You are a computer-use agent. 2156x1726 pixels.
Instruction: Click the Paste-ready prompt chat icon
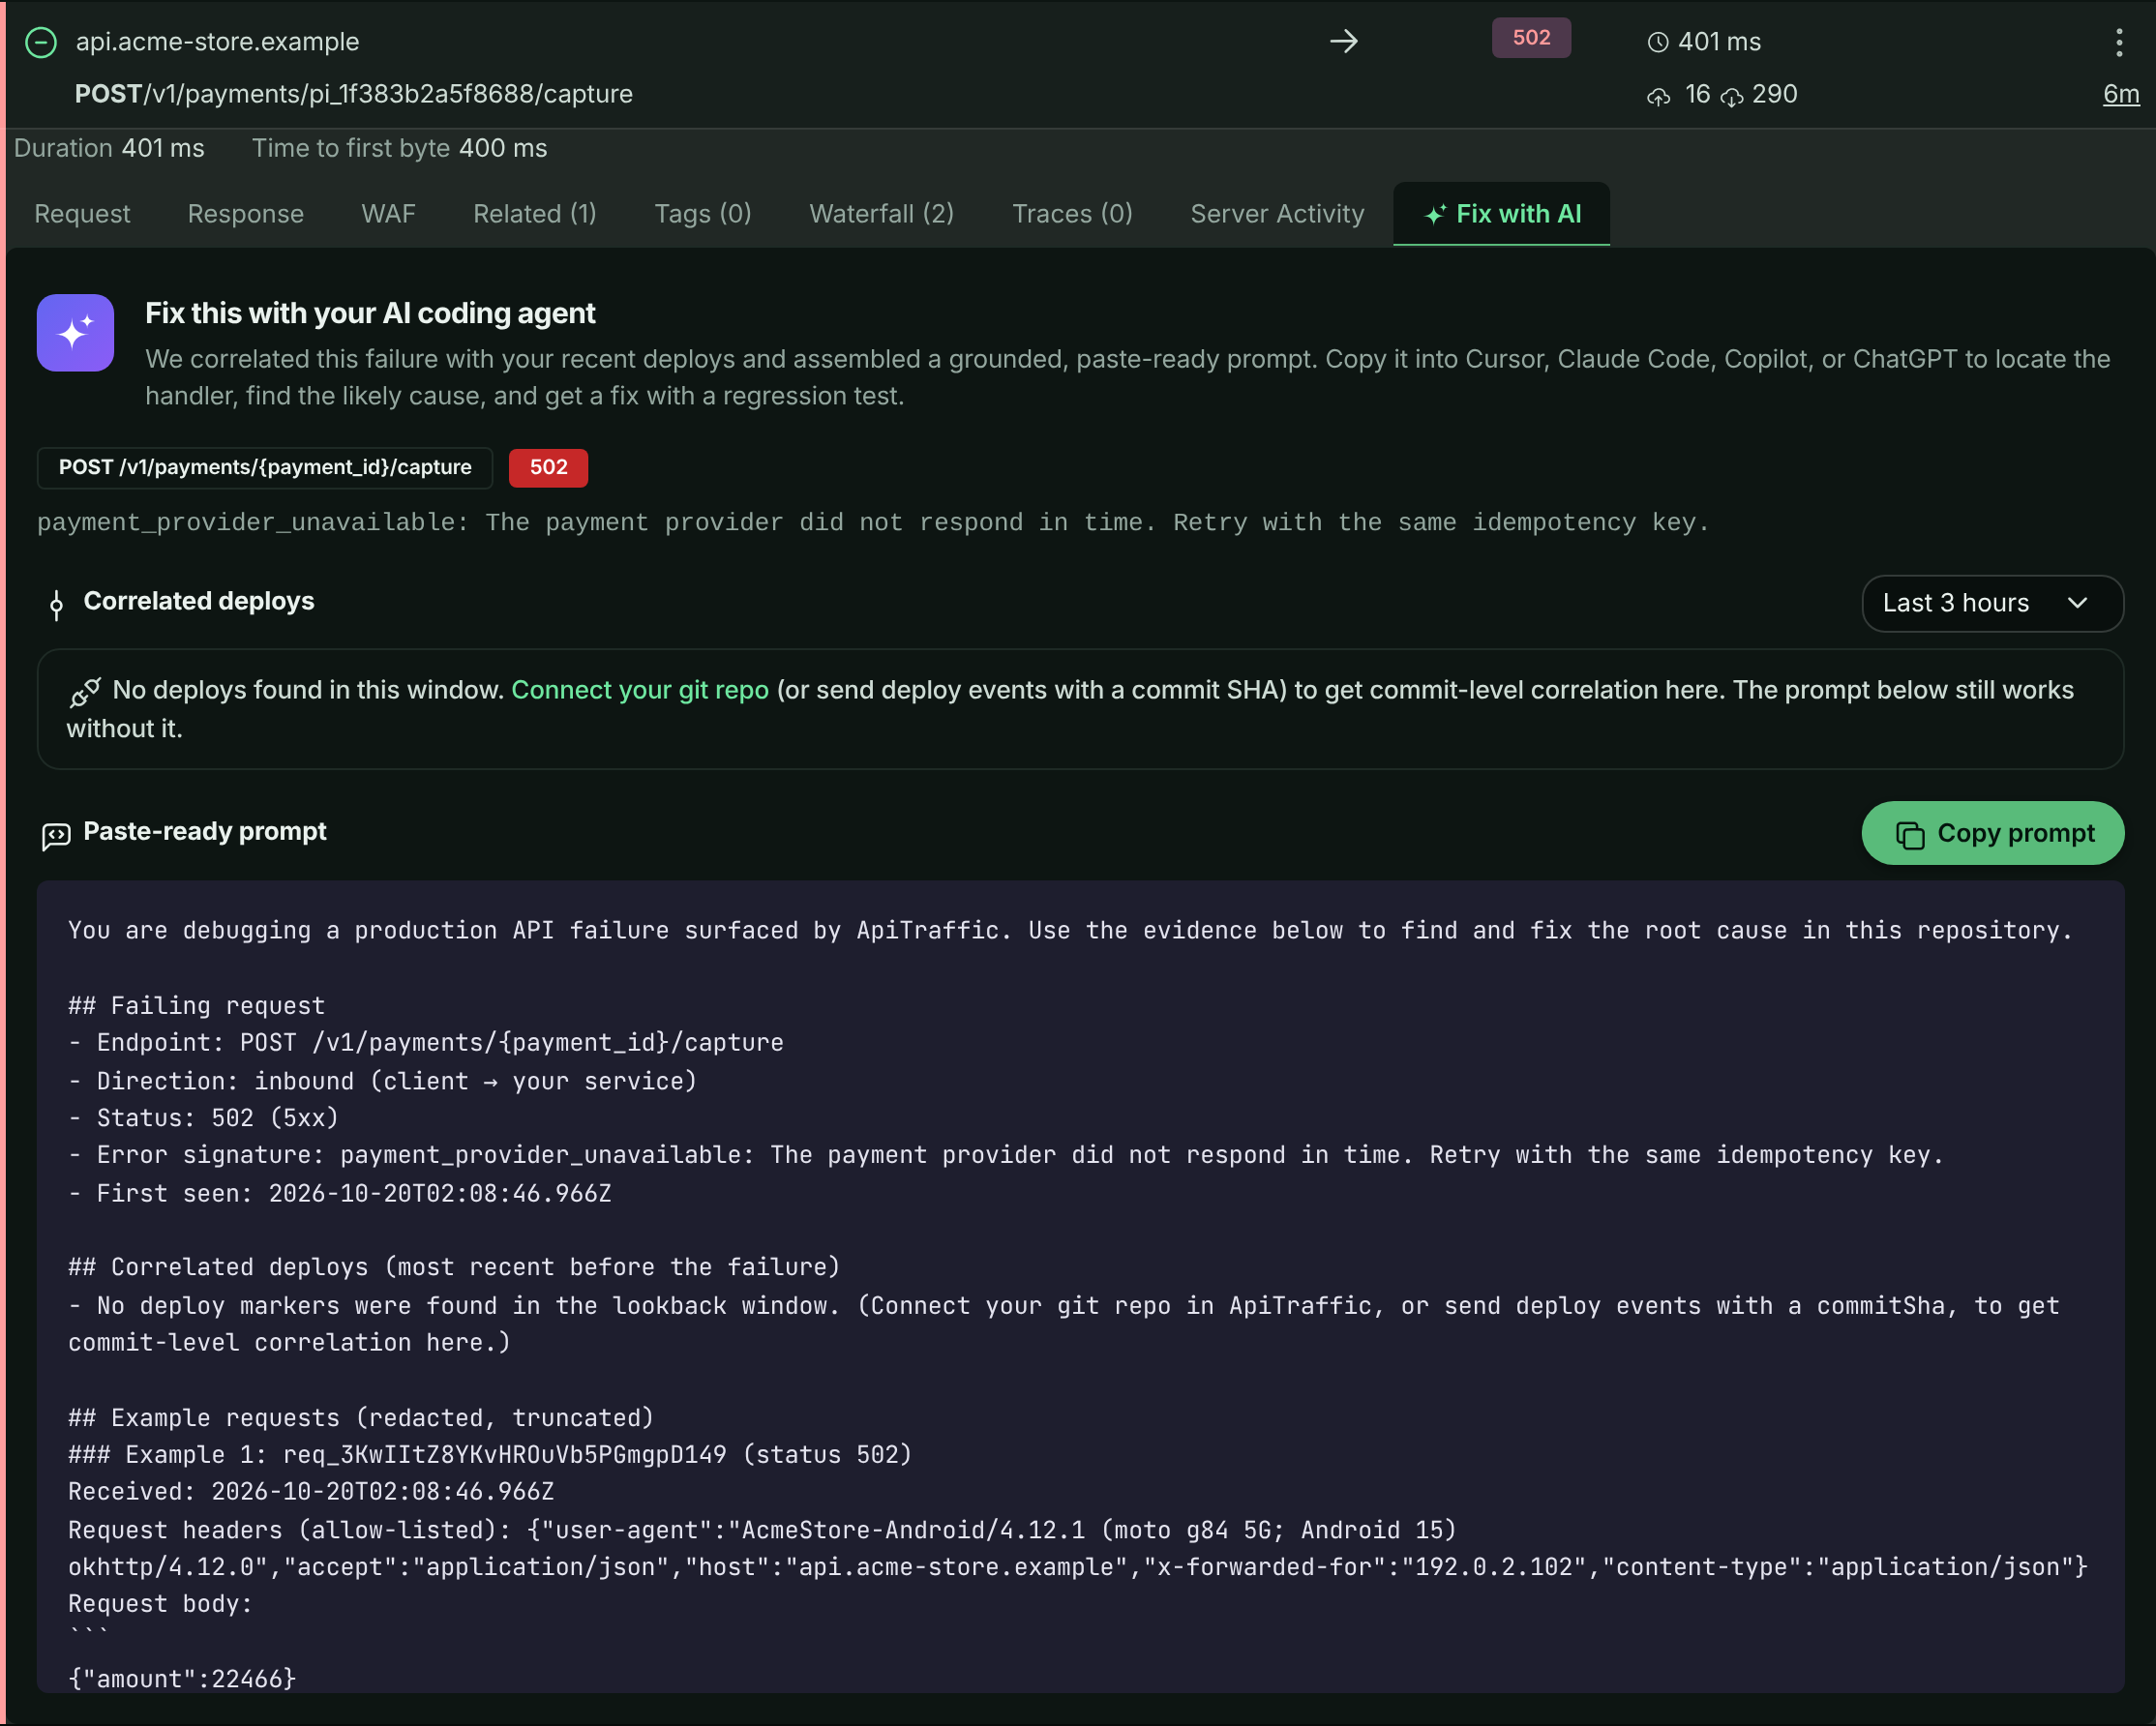tap(56, 835)
